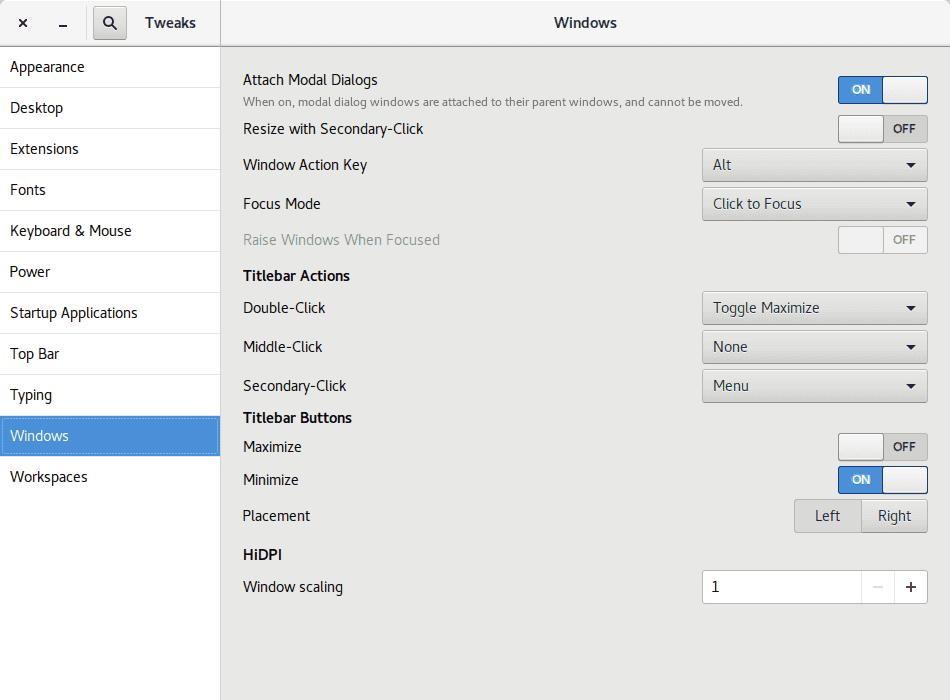Viewport: 950px width, 700px height.
Task: Click the minus icon for Window scaling
Action: (x=878, y=587)
